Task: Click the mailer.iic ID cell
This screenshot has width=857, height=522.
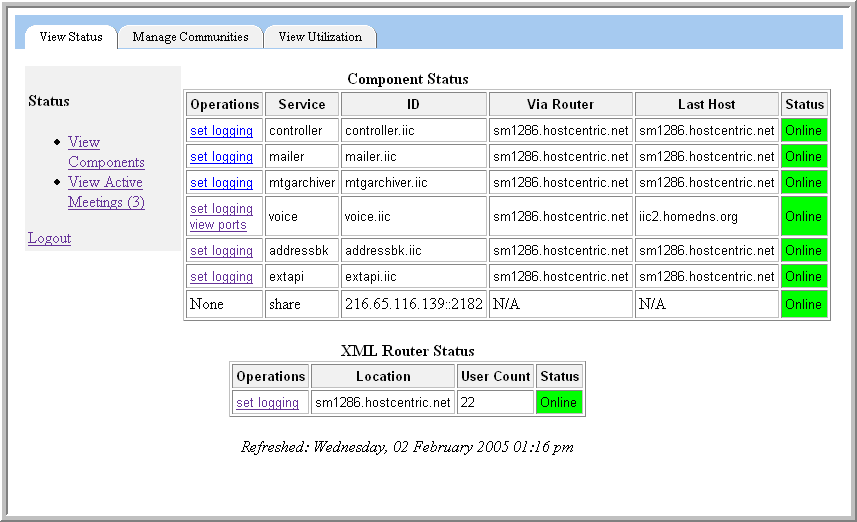Action: (x=414, y=157)
